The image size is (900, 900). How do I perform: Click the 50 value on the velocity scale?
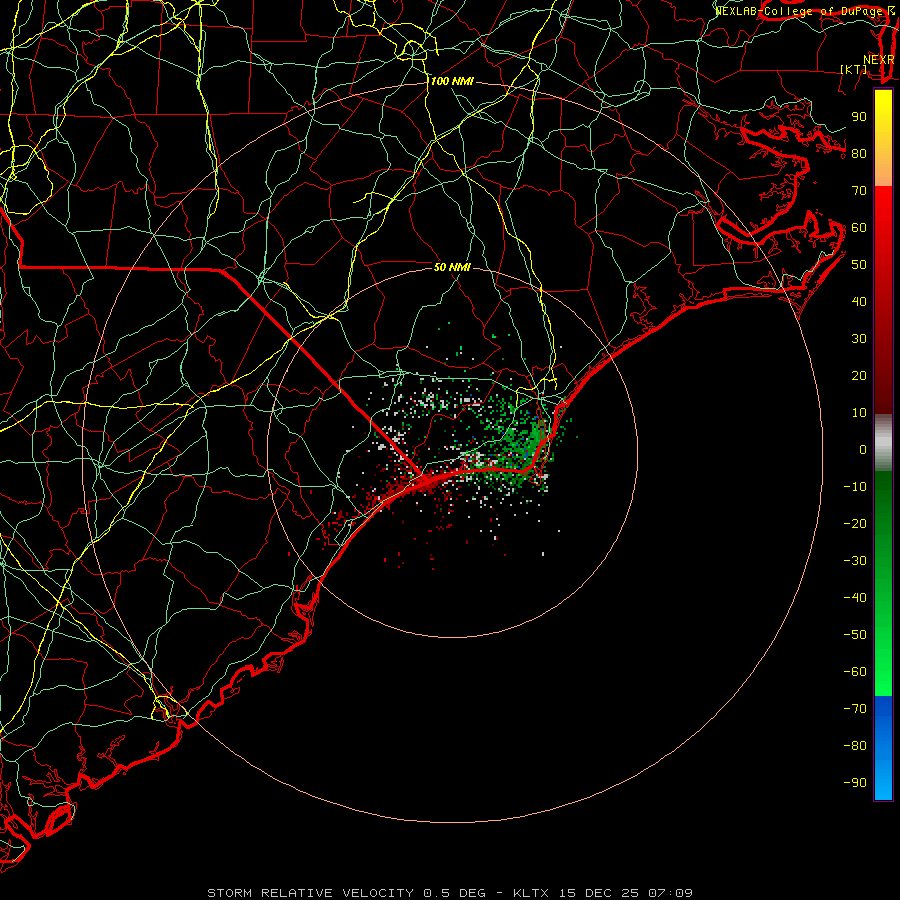click(859, 265)
